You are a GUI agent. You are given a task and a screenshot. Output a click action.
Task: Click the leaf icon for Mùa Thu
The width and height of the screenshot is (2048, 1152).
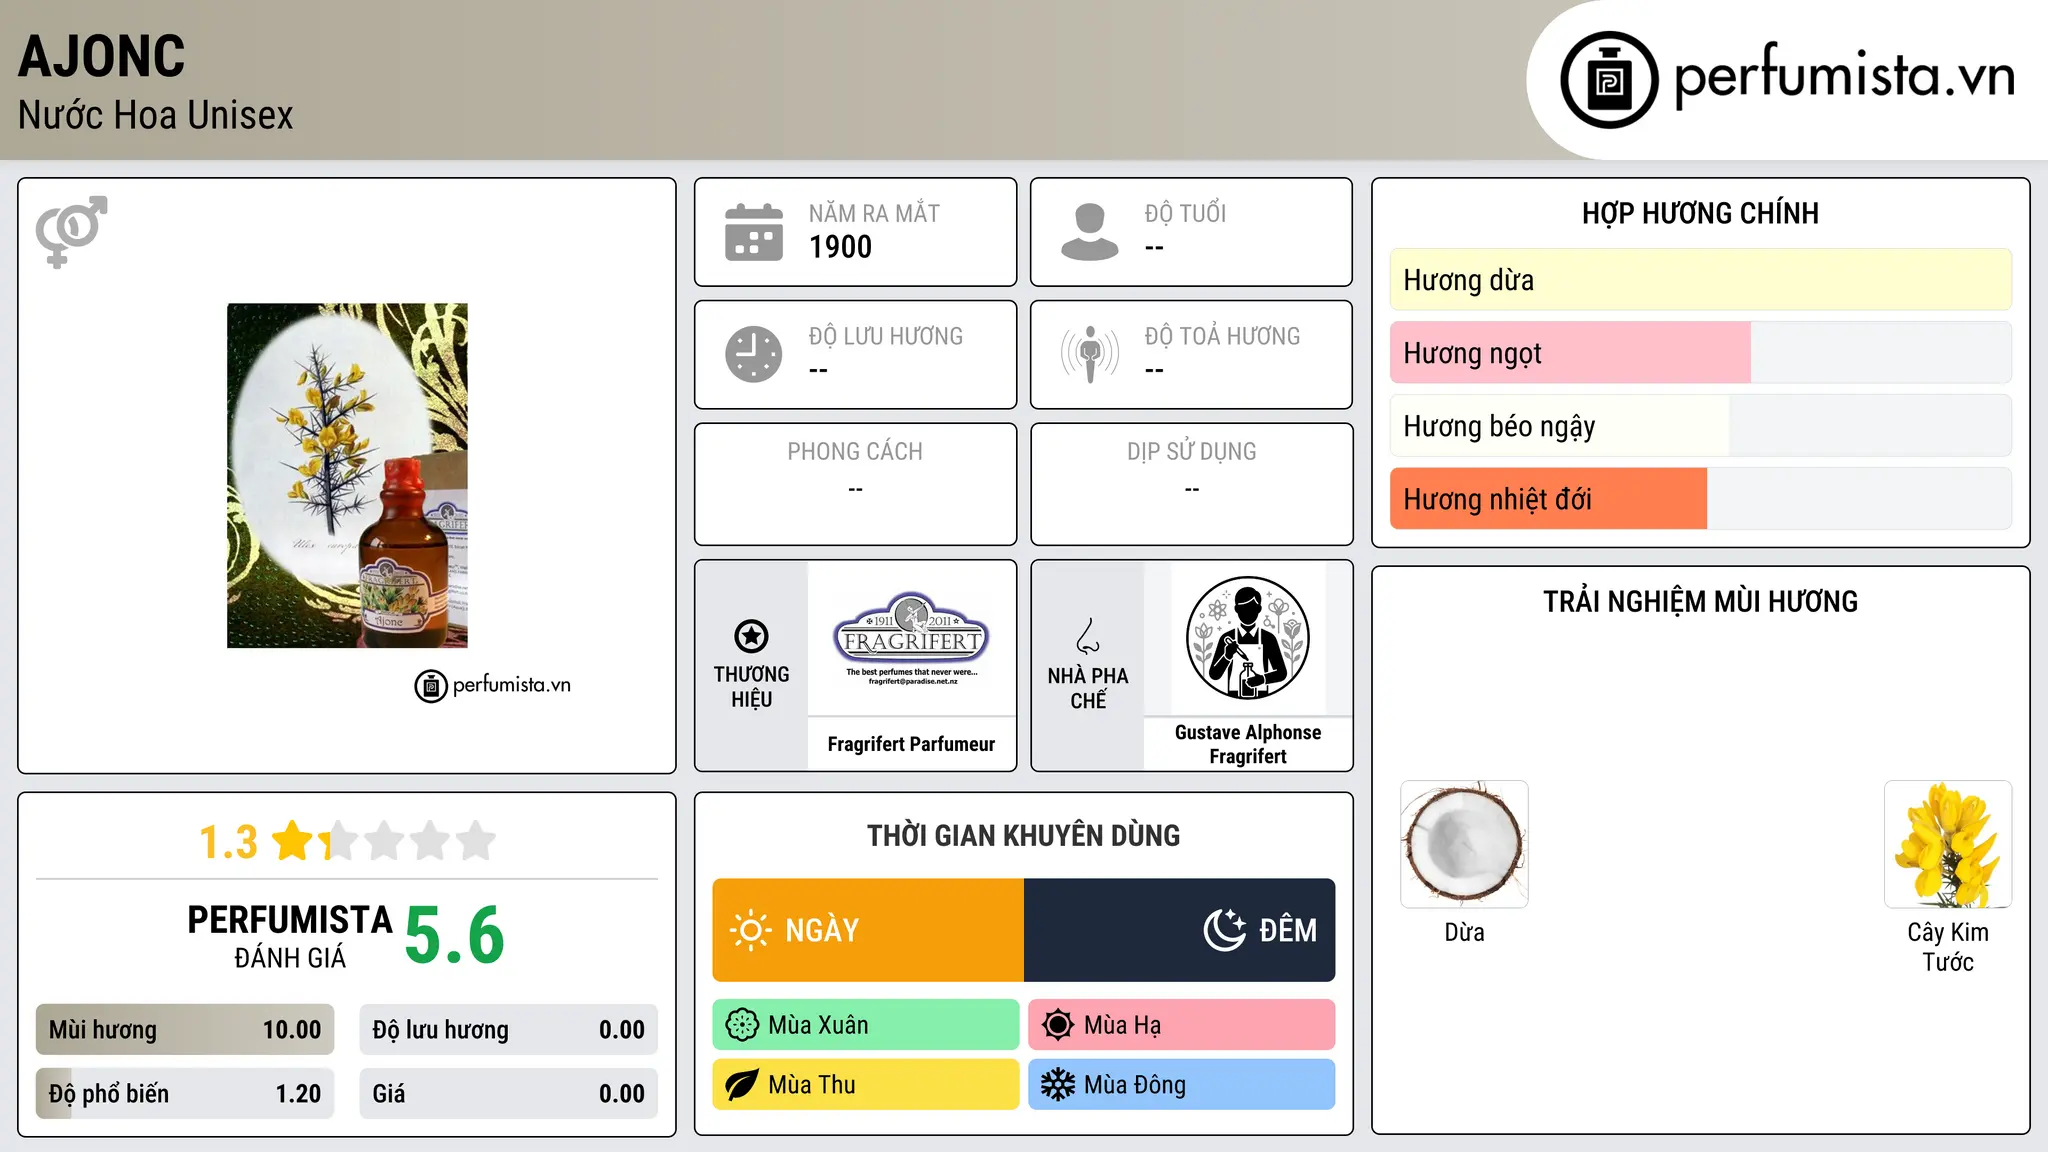(742, 1085)
